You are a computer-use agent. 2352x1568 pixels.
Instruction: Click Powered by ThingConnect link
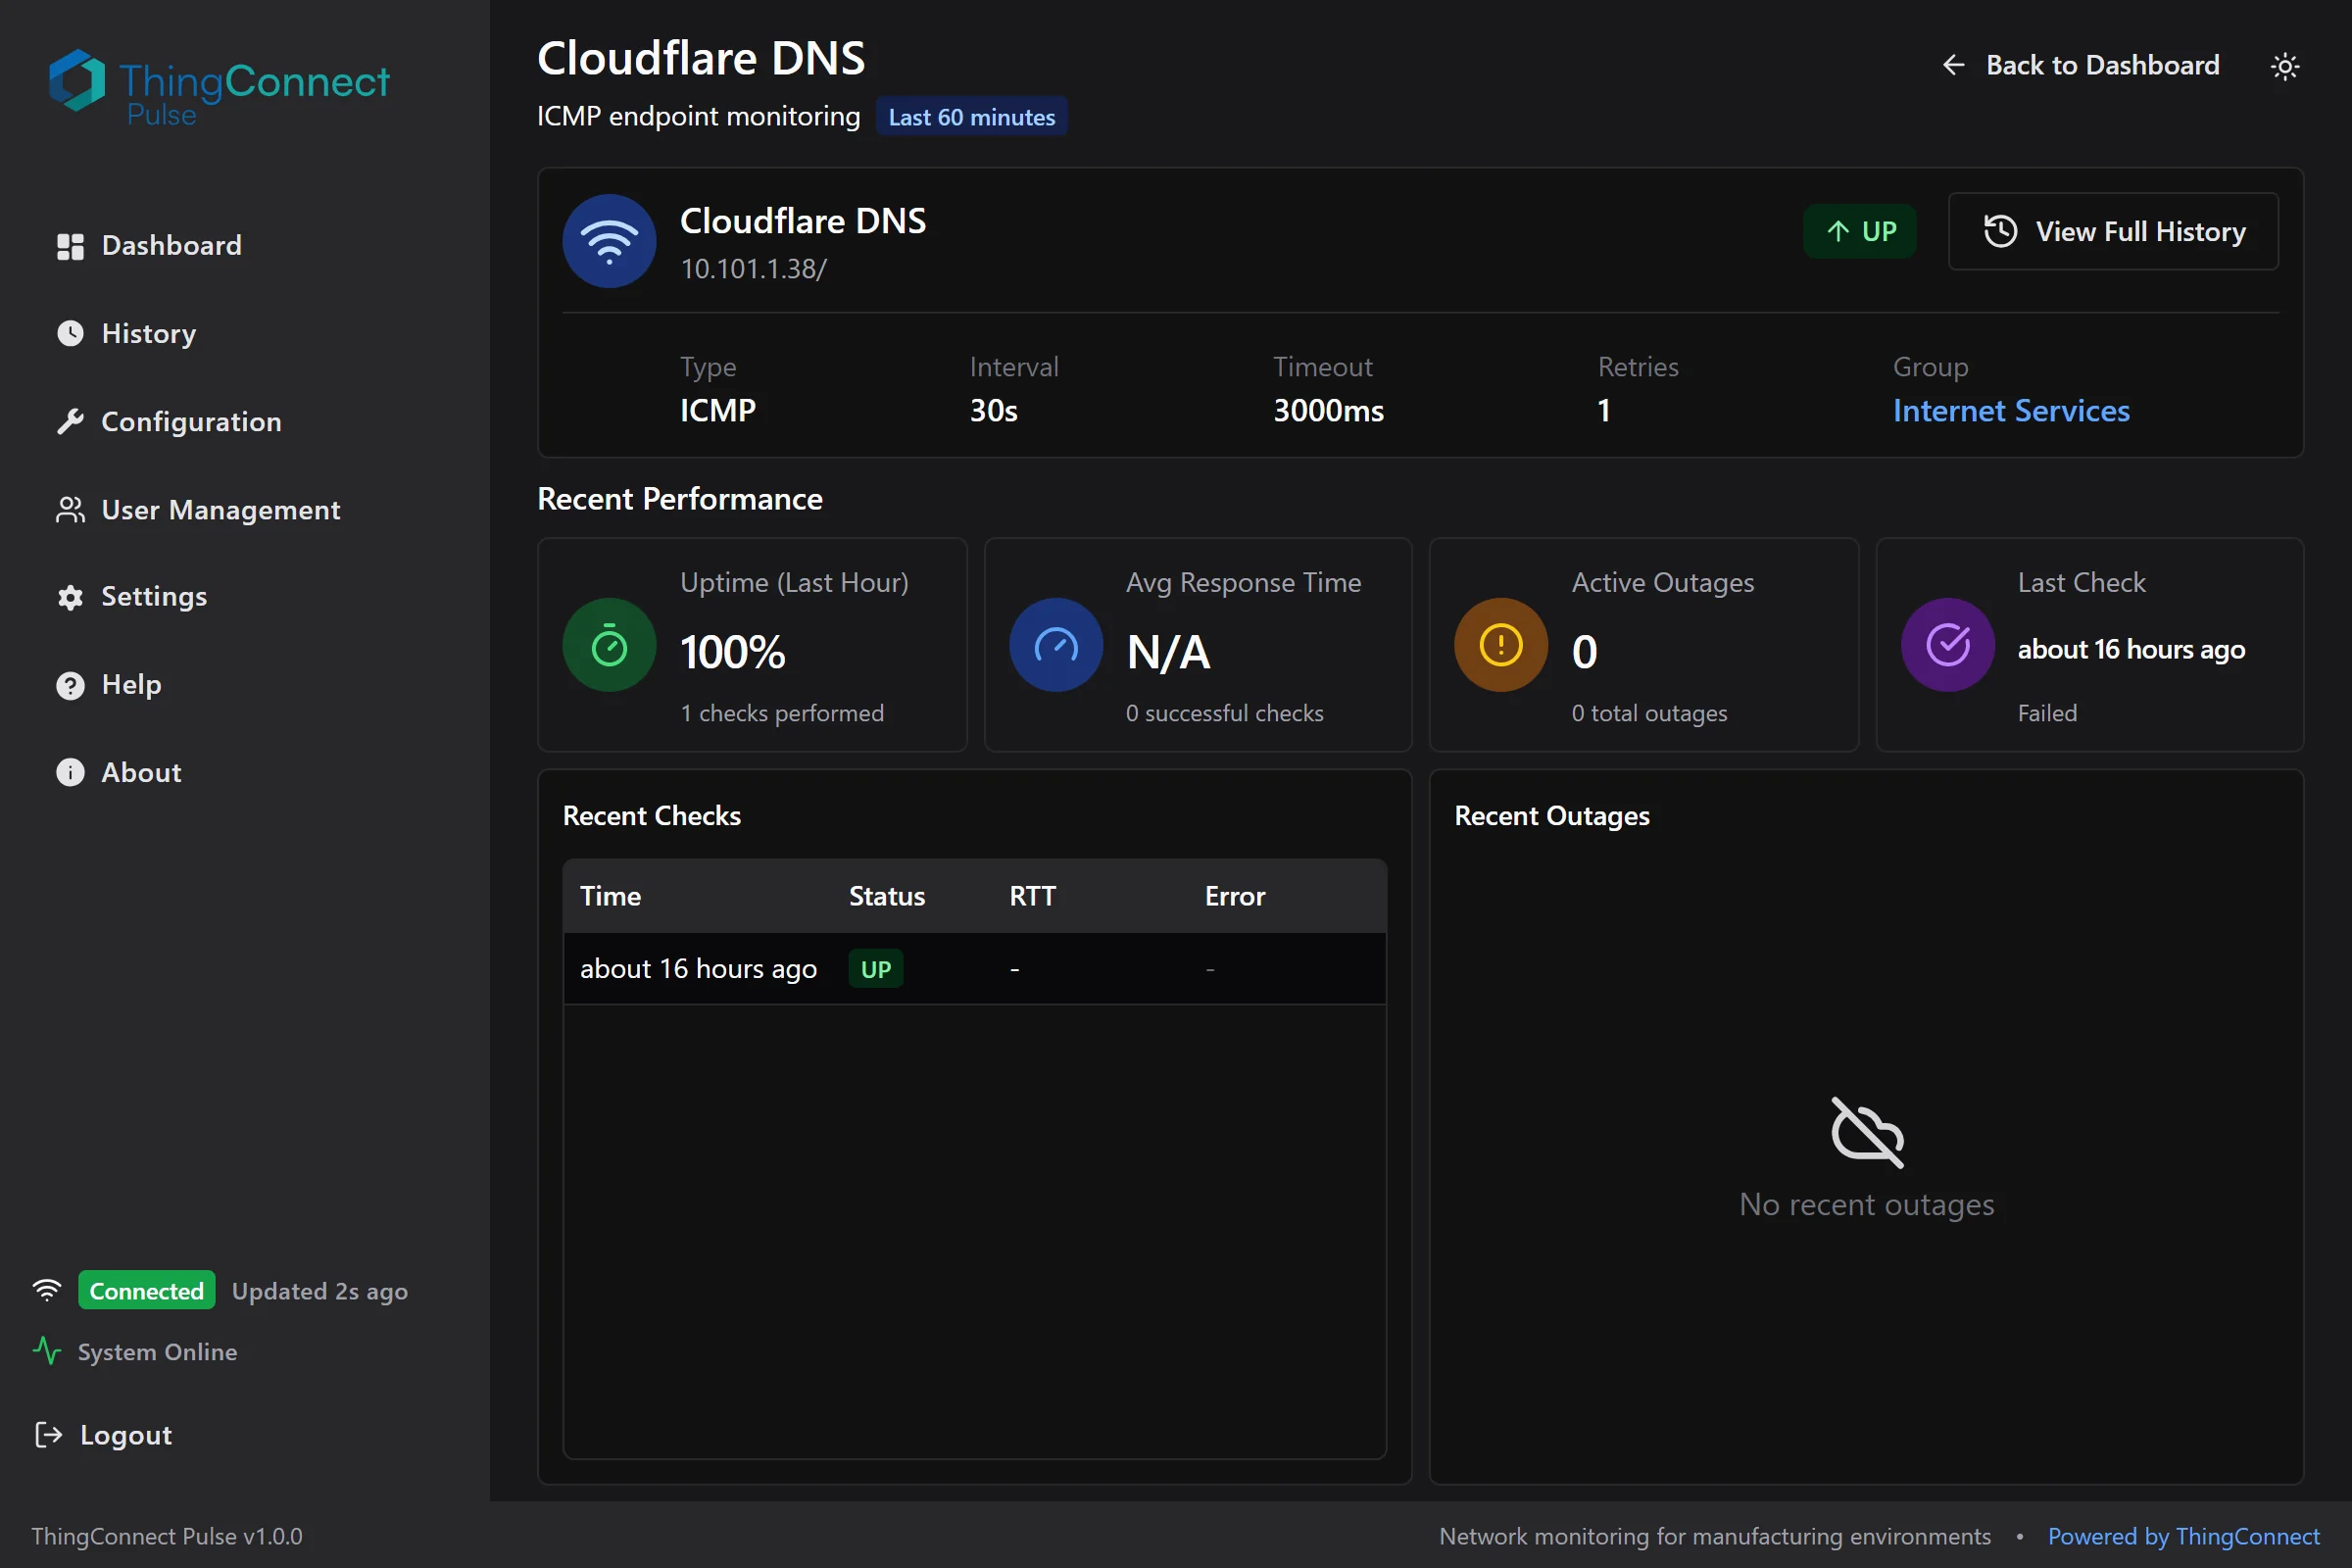[2182, 1535]
